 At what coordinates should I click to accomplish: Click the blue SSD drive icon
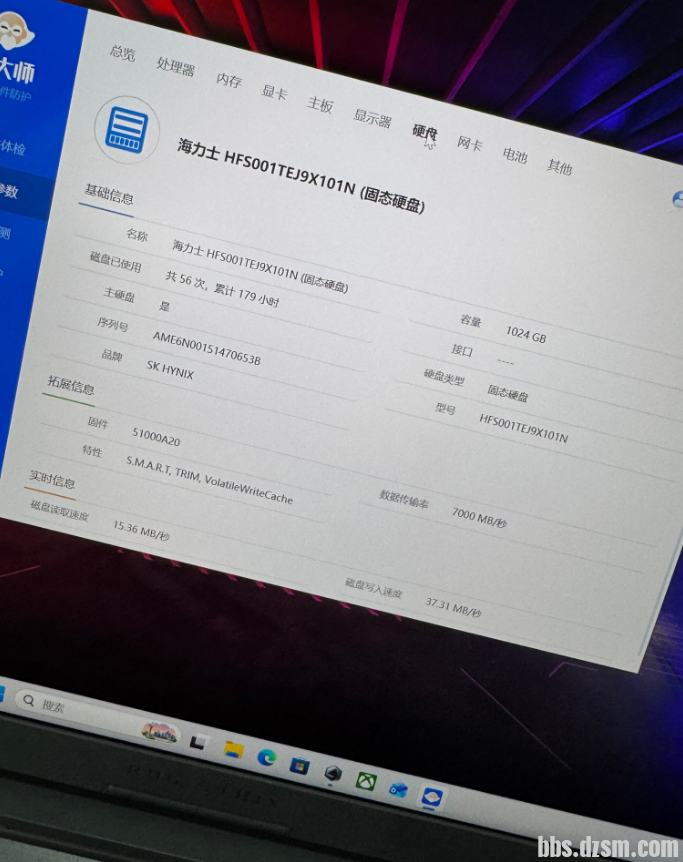click(127, 130)
